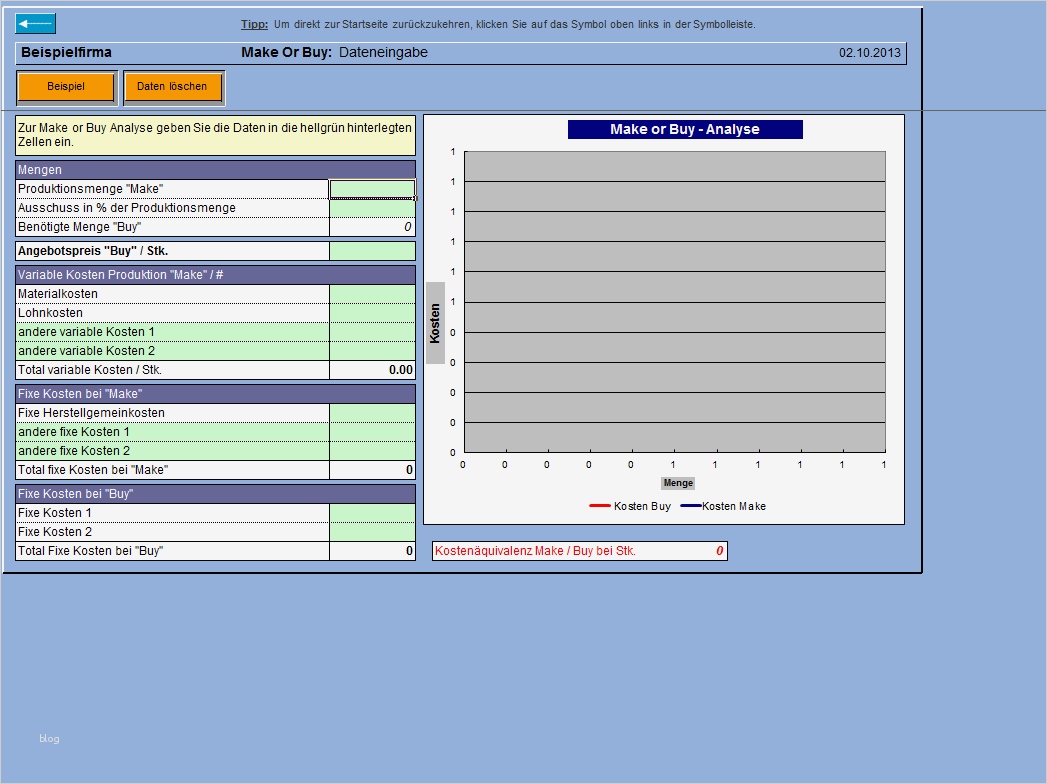Click the Fixe Kosten 2 input cell
Image resolution: width=1047 pixels, height=784 pixels.
pos(372,531)
